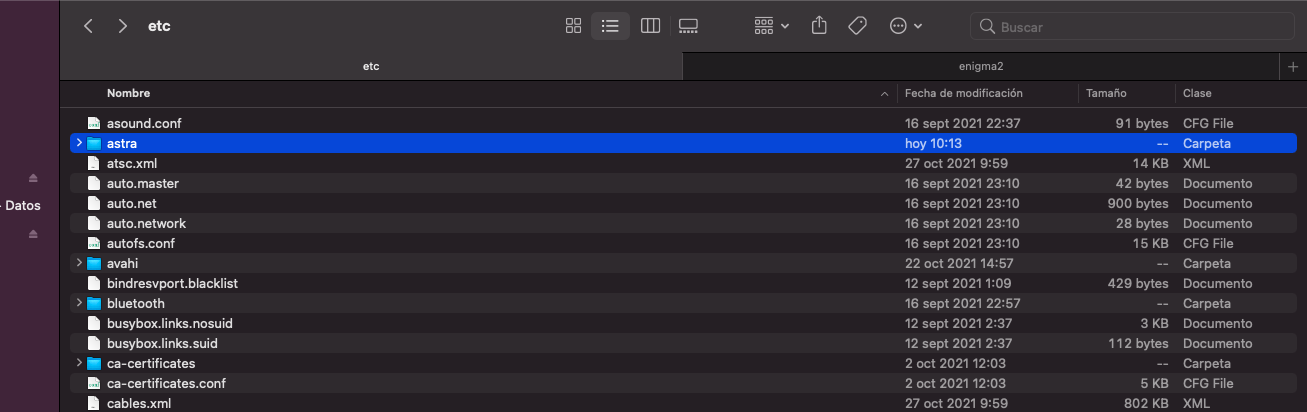Image resolution: width=1307 pixels, height=412 pixels.
Task: Expand the ca-certificates folder
Action: coord(79,363)
